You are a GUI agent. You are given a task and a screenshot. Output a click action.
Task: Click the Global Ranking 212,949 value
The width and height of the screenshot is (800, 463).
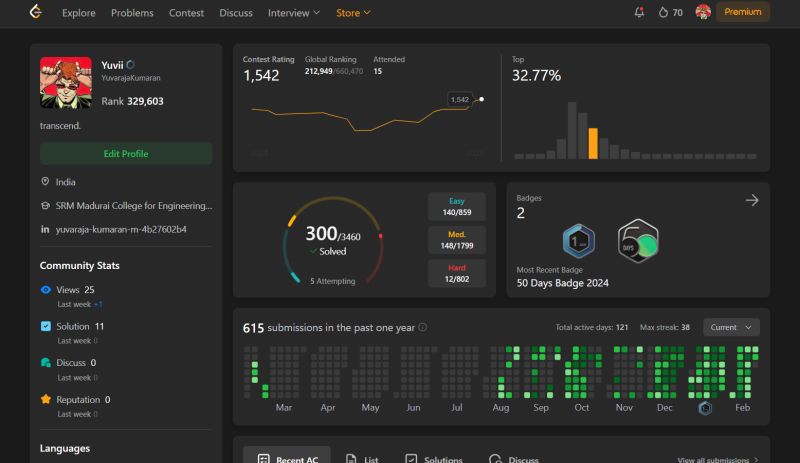pos(318,71)
